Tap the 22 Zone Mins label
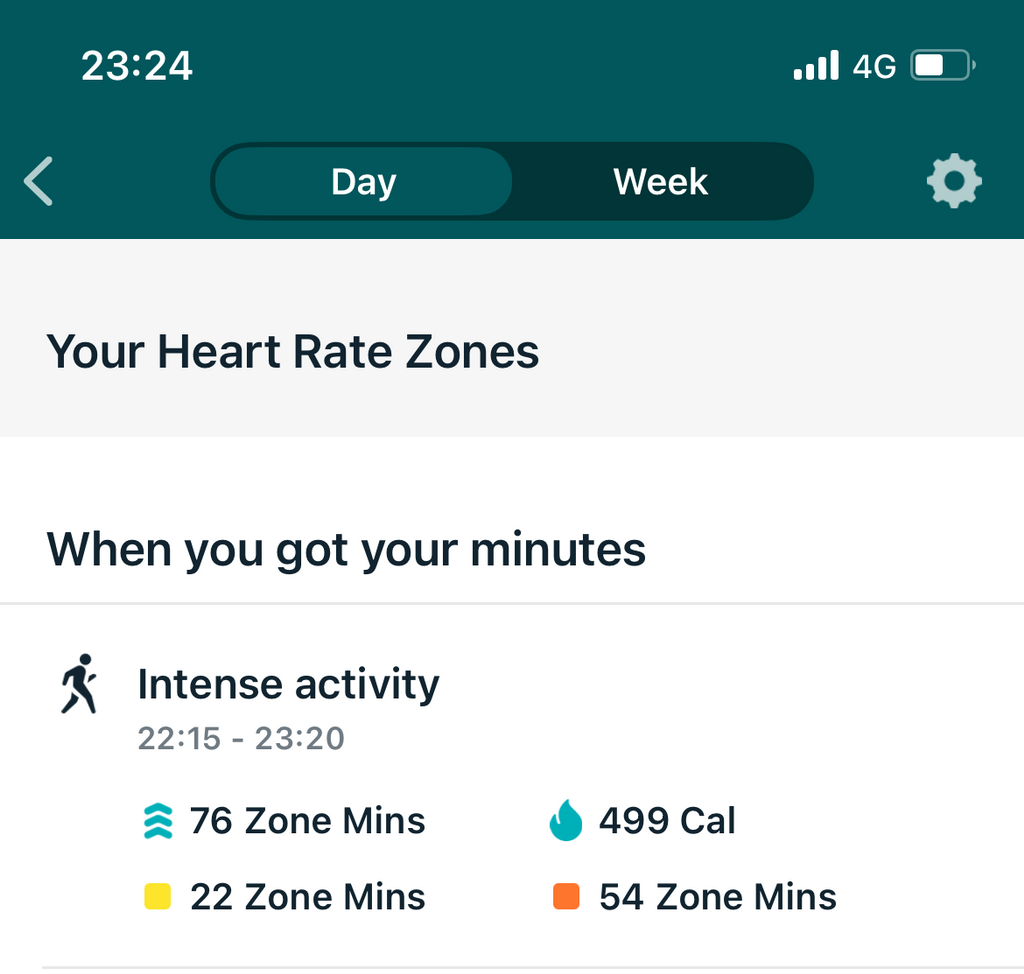This screenshot has width=1024, height=974. 307,897
